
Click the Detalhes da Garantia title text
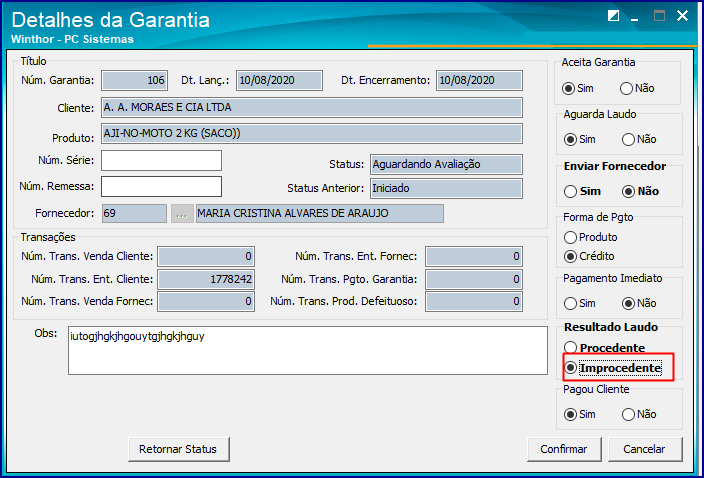110,20
